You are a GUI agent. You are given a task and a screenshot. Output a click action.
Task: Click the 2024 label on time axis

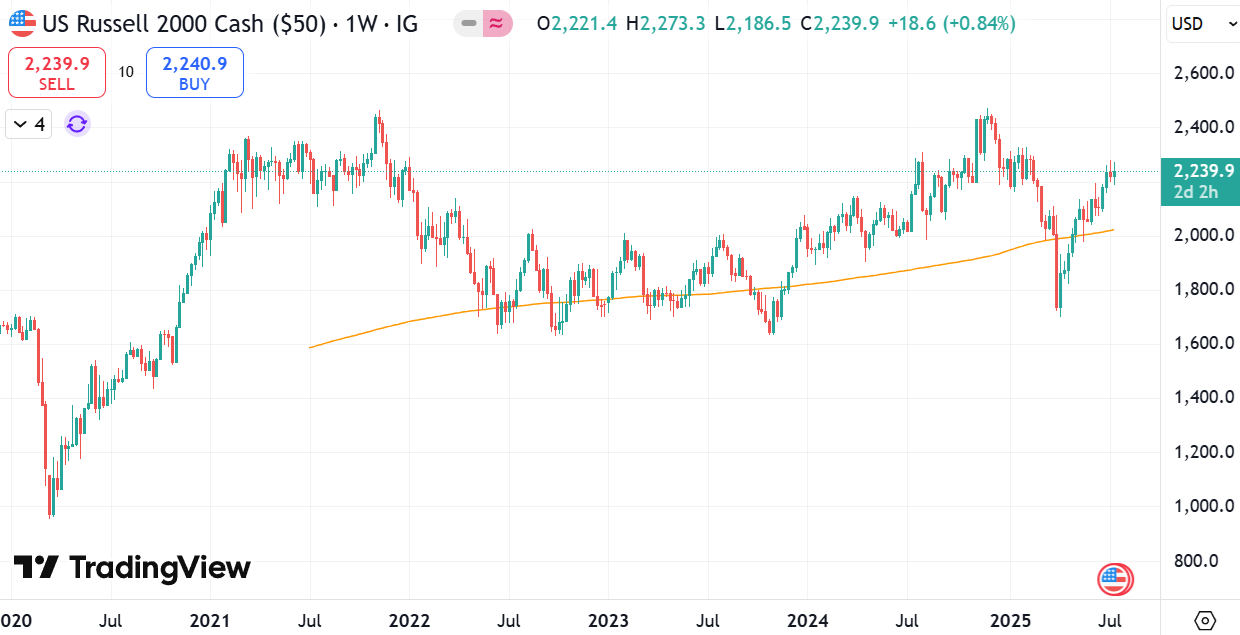[808, 621]
